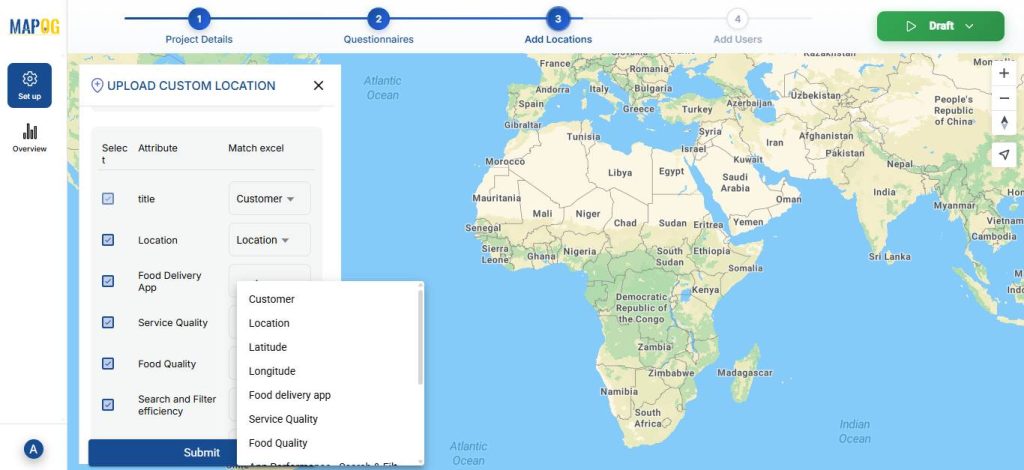Click the Set up gear icon
The image size is (1024, 470).
(30, 79)
